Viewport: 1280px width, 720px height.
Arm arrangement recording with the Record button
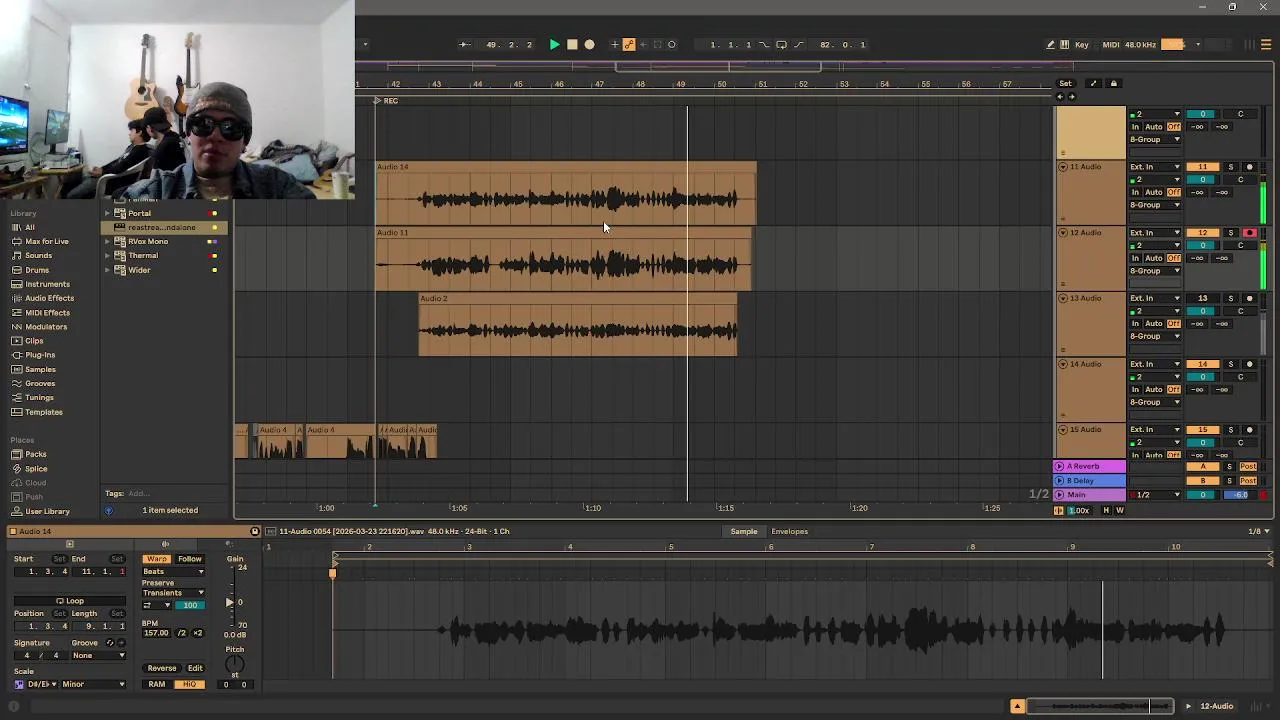point(589,44)
